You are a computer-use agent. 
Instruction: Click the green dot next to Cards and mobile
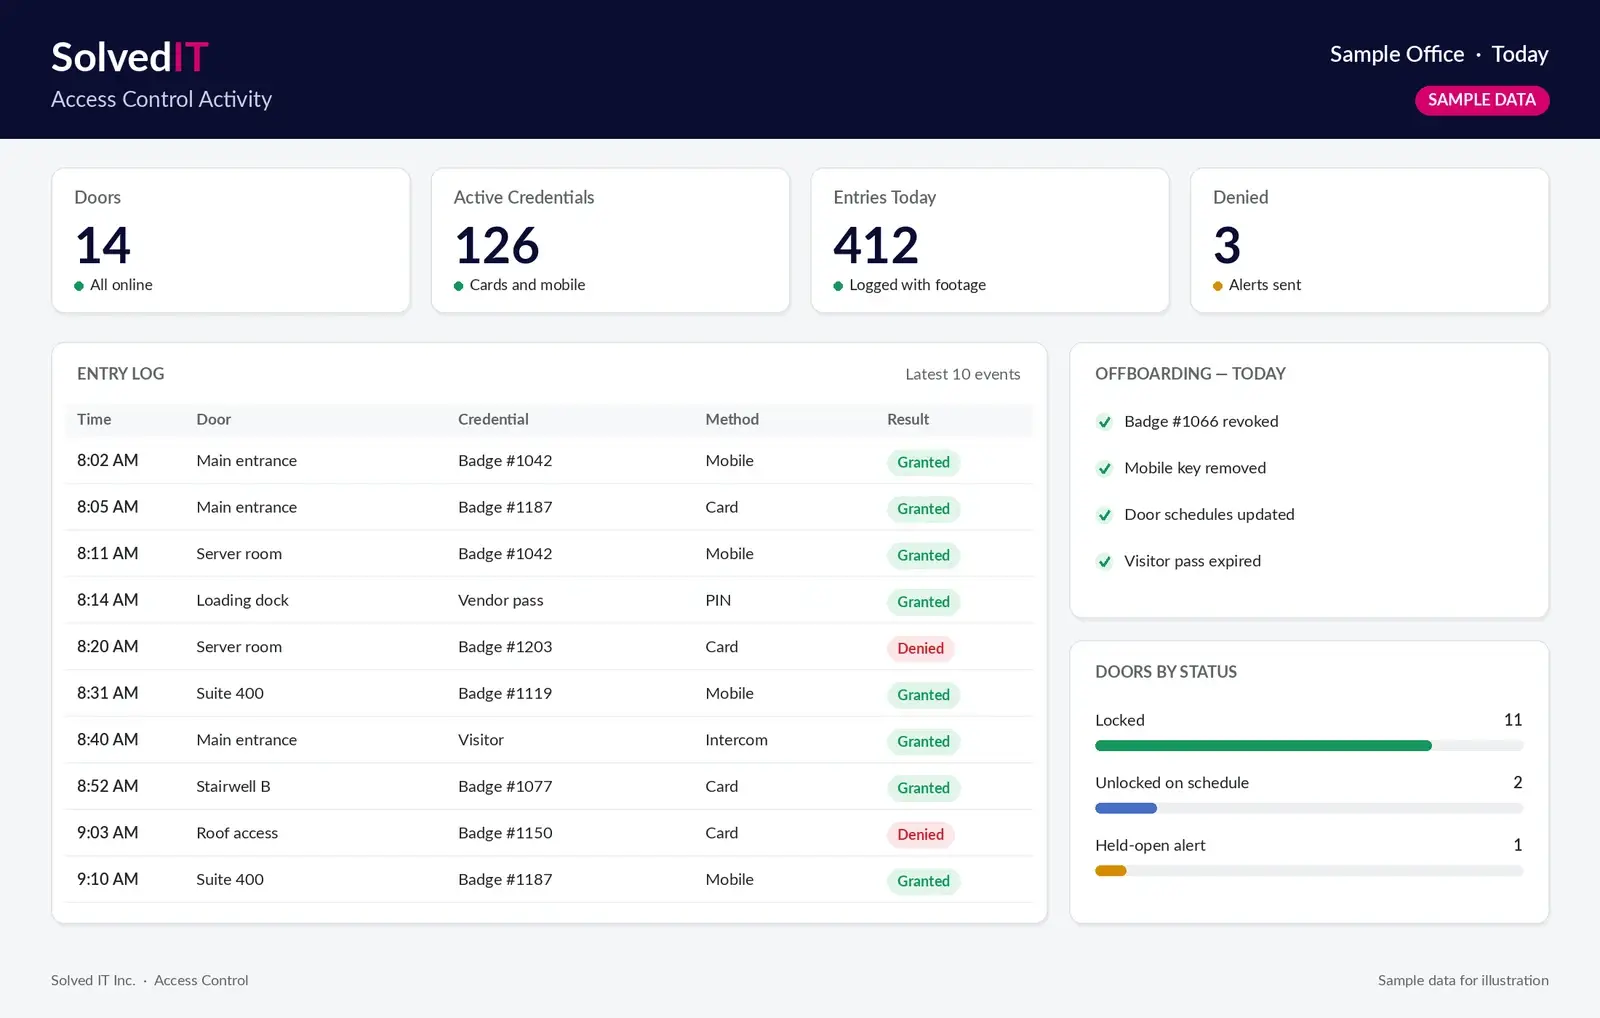[459, 286]
